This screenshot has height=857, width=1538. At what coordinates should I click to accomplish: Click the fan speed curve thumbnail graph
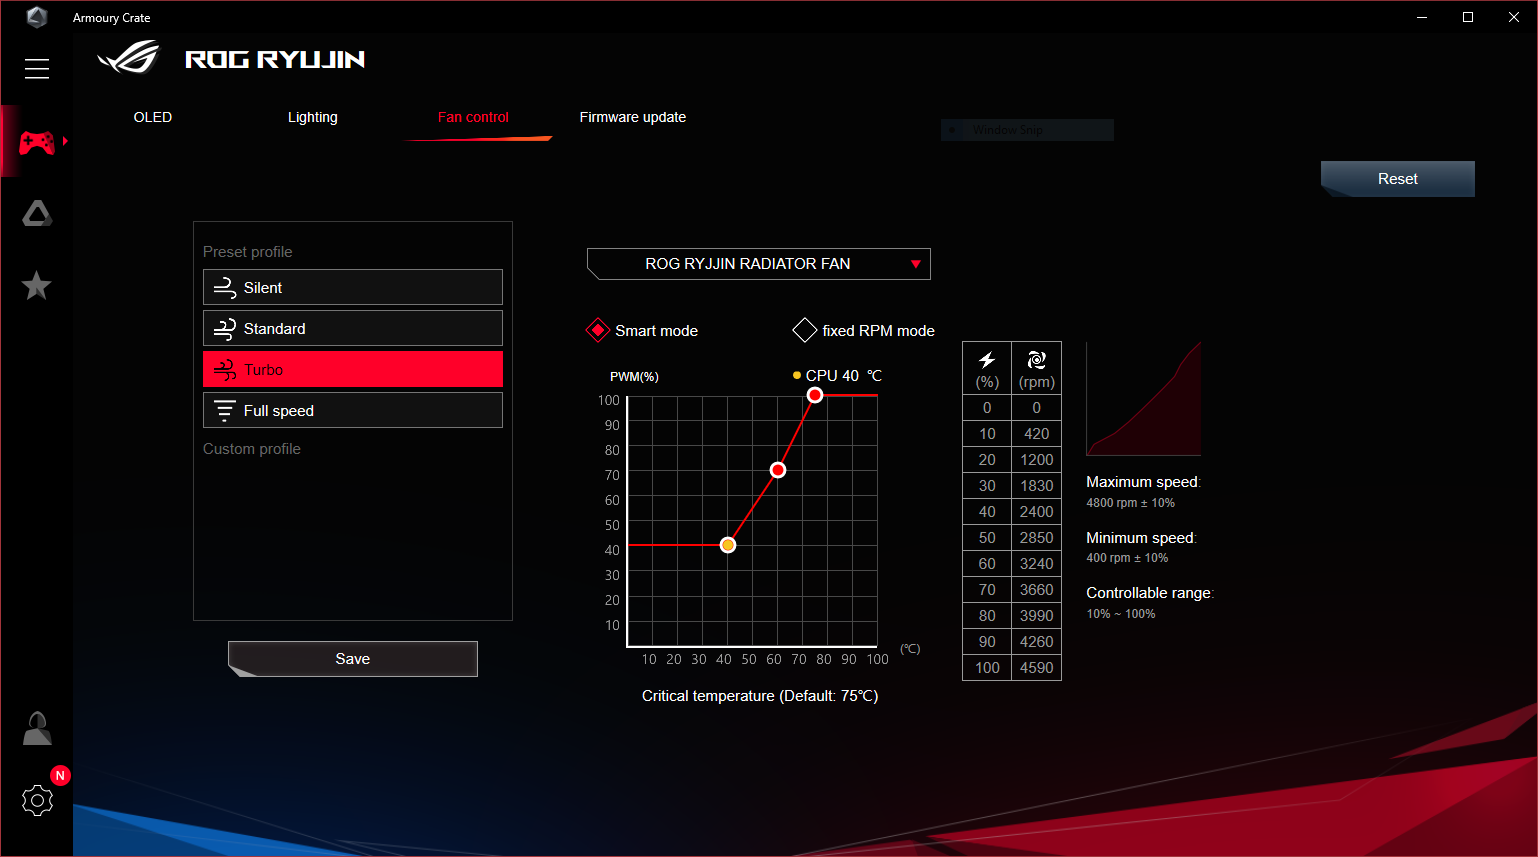pos(1144,398)
